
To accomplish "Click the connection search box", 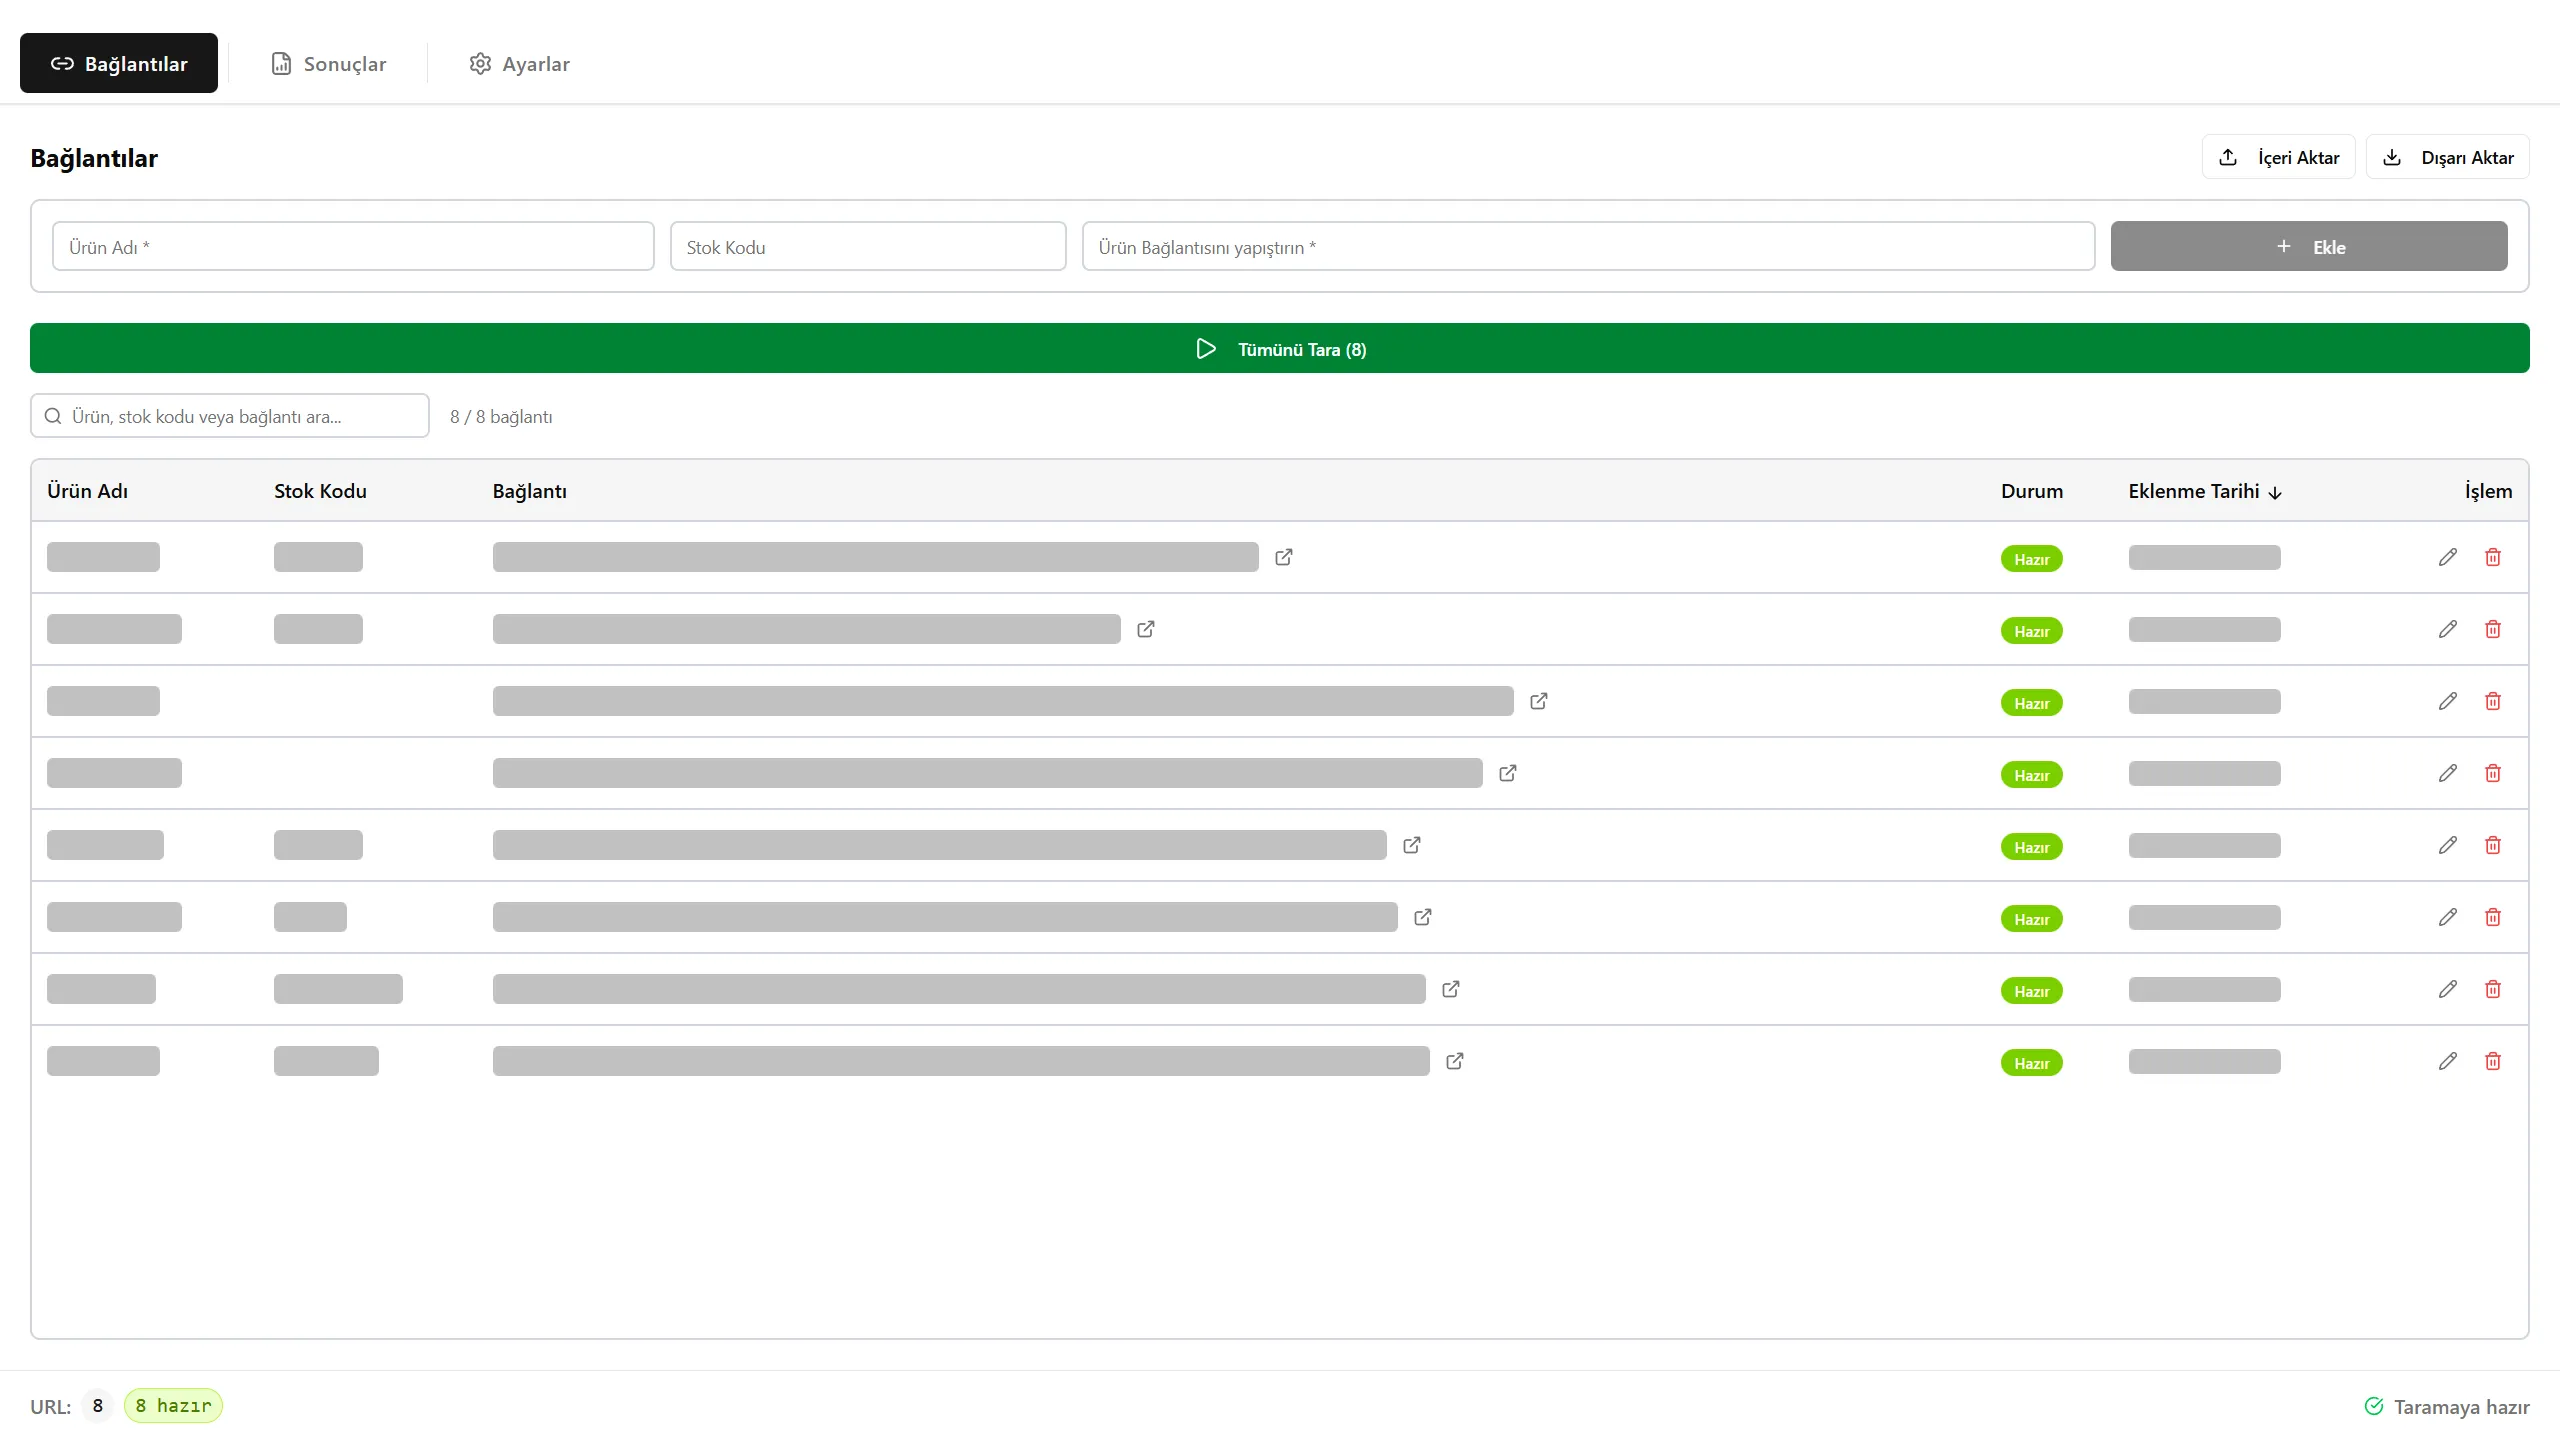I will pos(230,416).
